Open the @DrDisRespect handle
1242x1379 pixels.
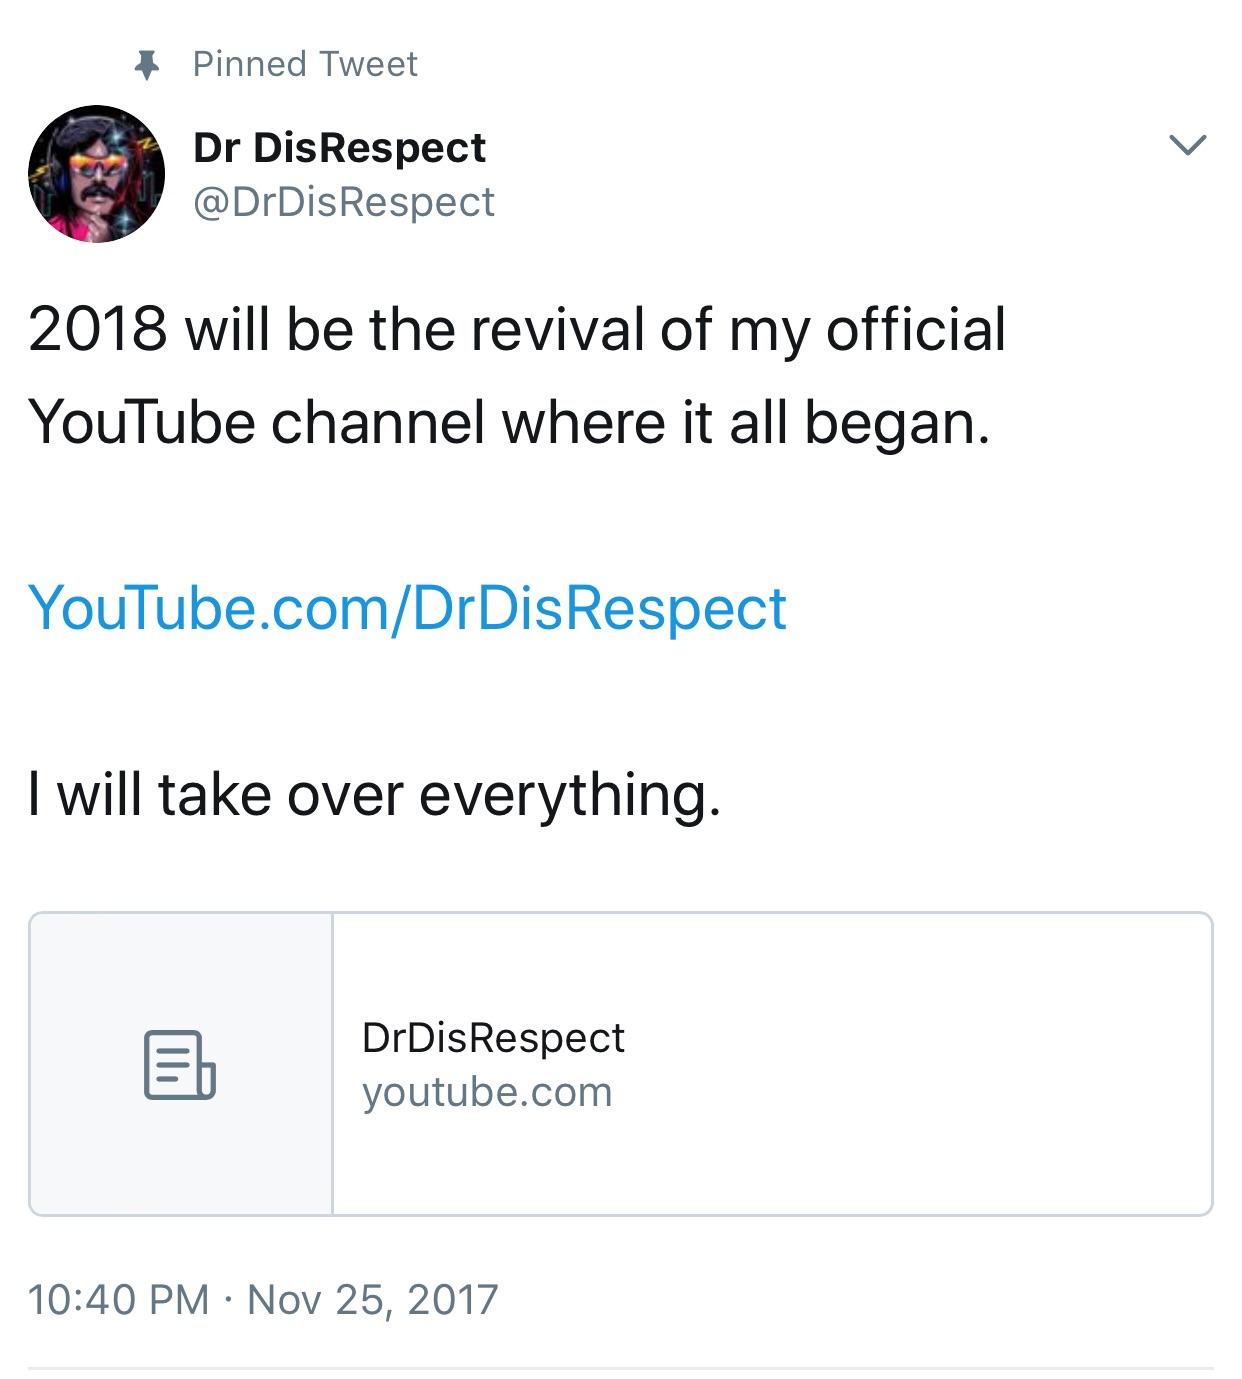343,202
